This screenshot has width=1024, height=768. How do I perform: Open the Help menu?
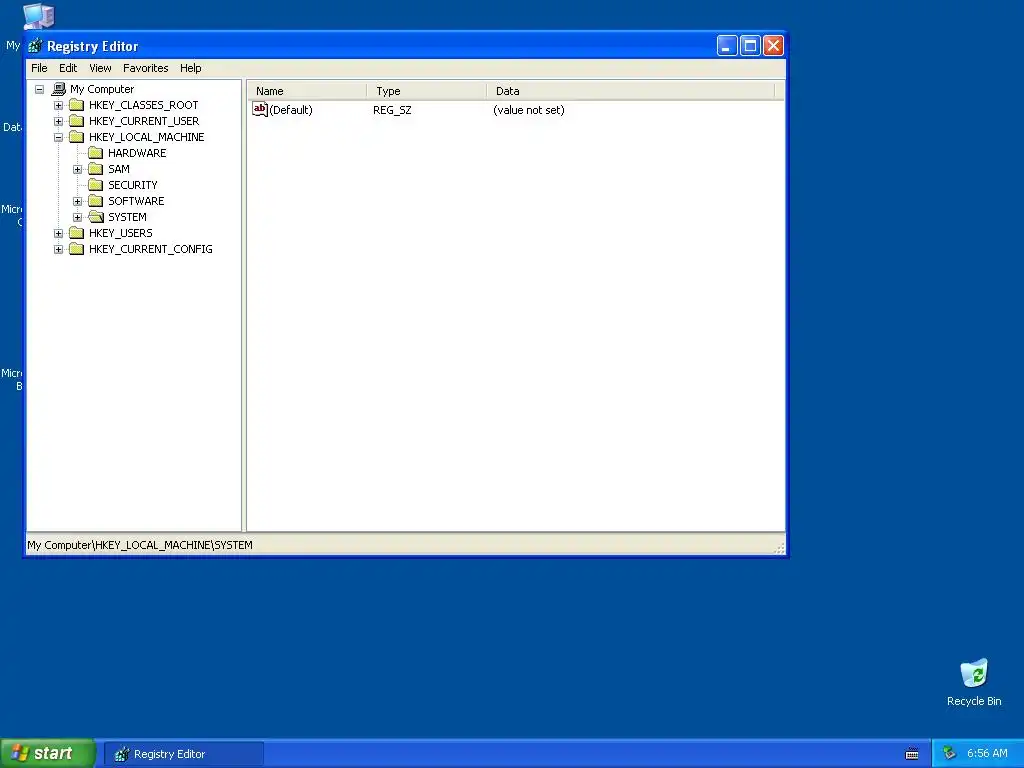pos(191,68)
